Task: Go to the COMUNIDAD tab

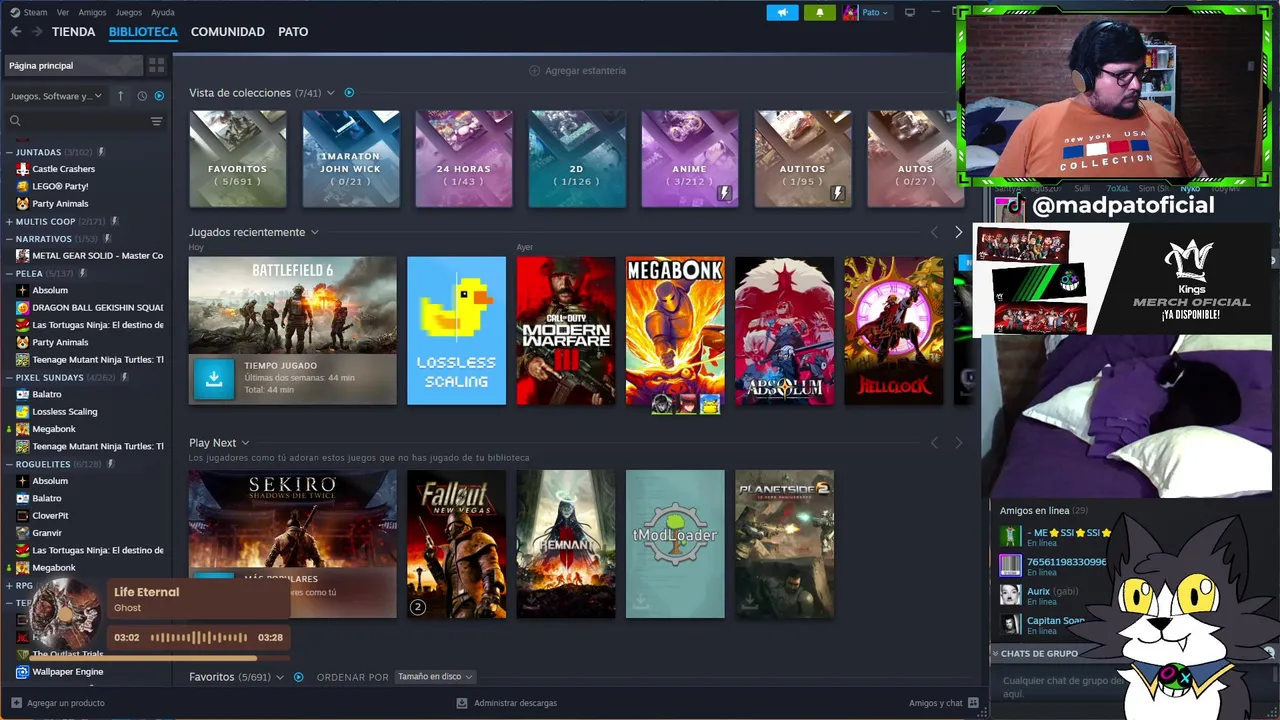Action: 228,32
